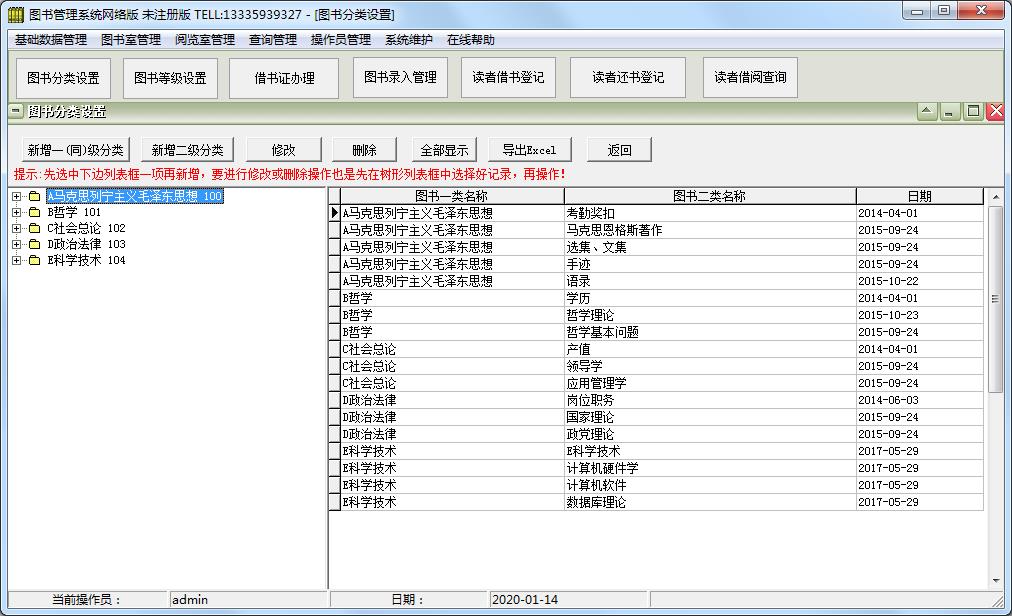Viewport: 1012px width, 616px height.
Task: Click the folder icon beside E科学技术
Action: pos(34,261)
